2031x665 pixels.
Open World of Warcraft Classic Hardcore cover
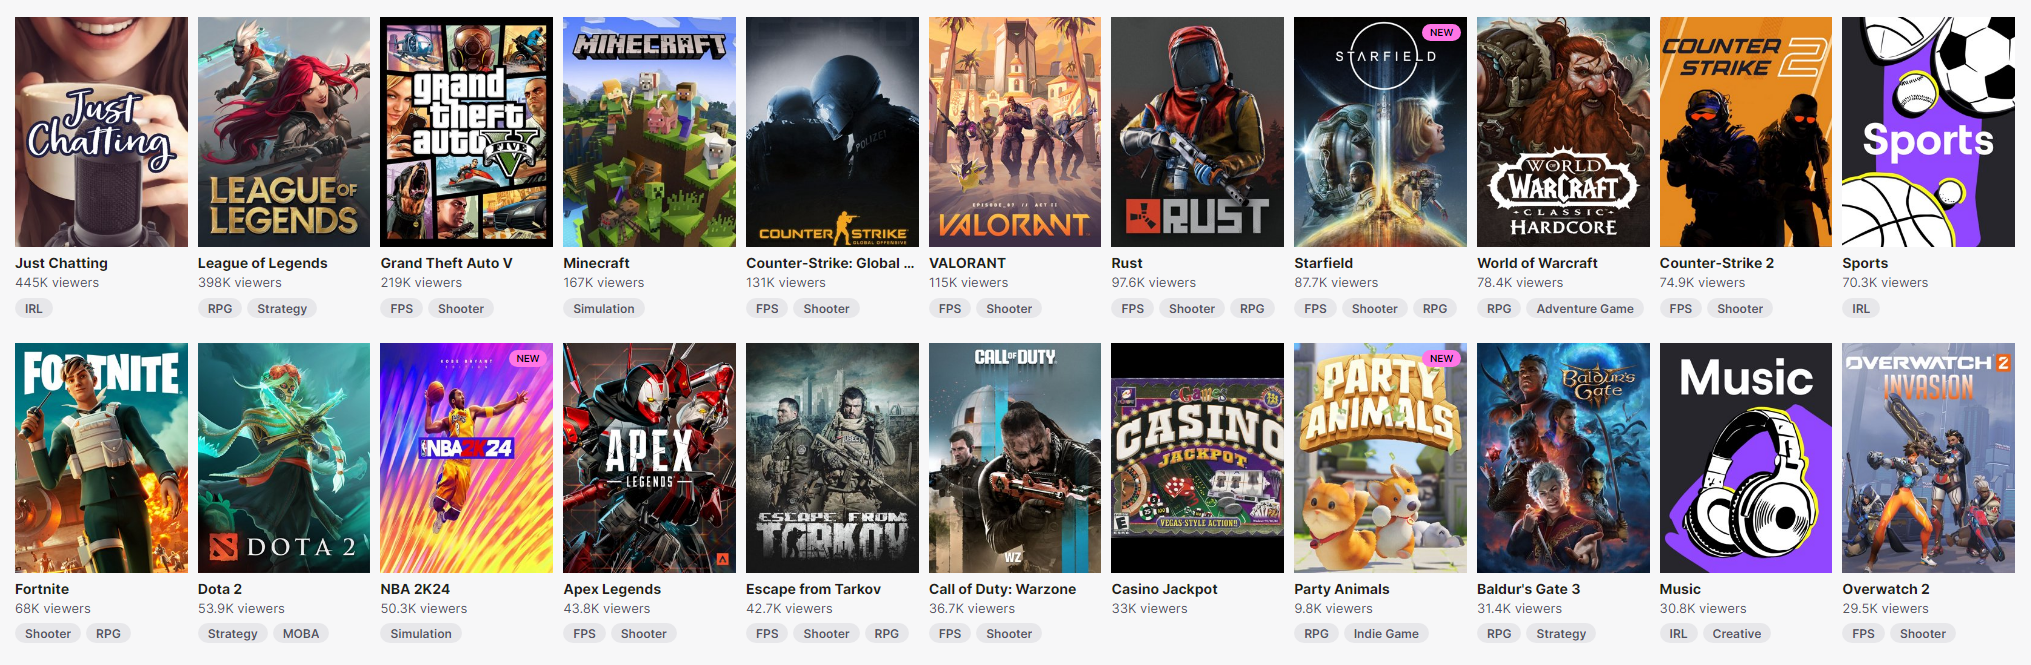(1563, 132)
